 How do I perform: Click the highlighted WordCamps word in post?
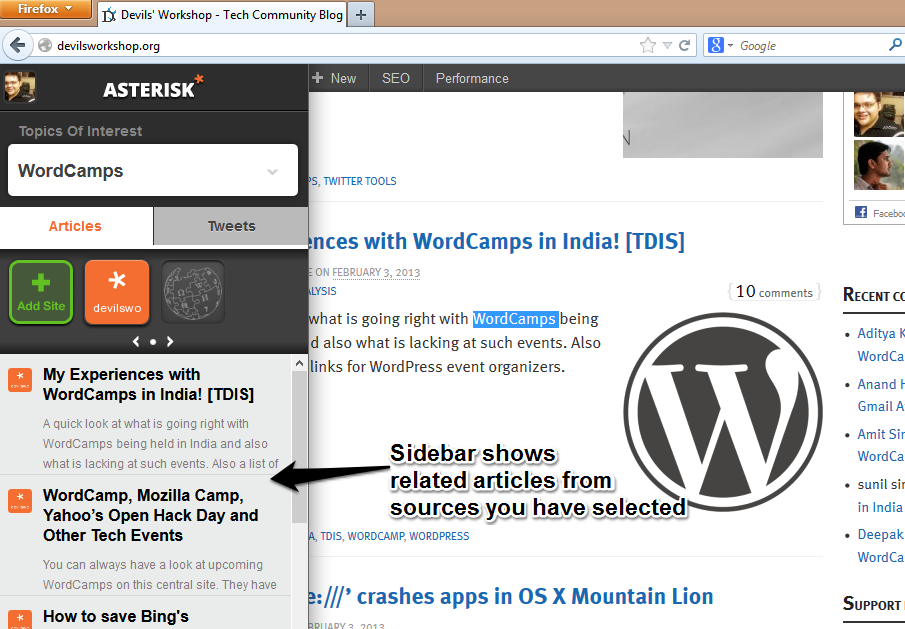[x=515, y=319]
